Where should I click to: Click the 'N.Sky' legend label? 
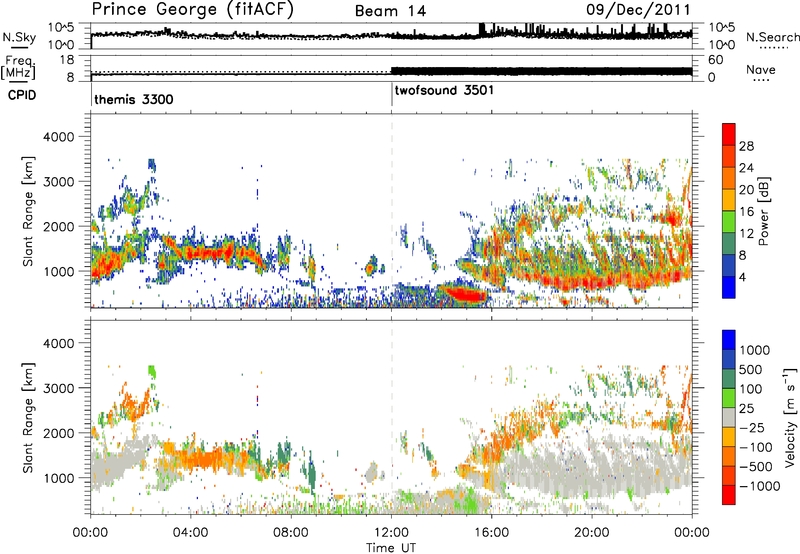[19, 37]
